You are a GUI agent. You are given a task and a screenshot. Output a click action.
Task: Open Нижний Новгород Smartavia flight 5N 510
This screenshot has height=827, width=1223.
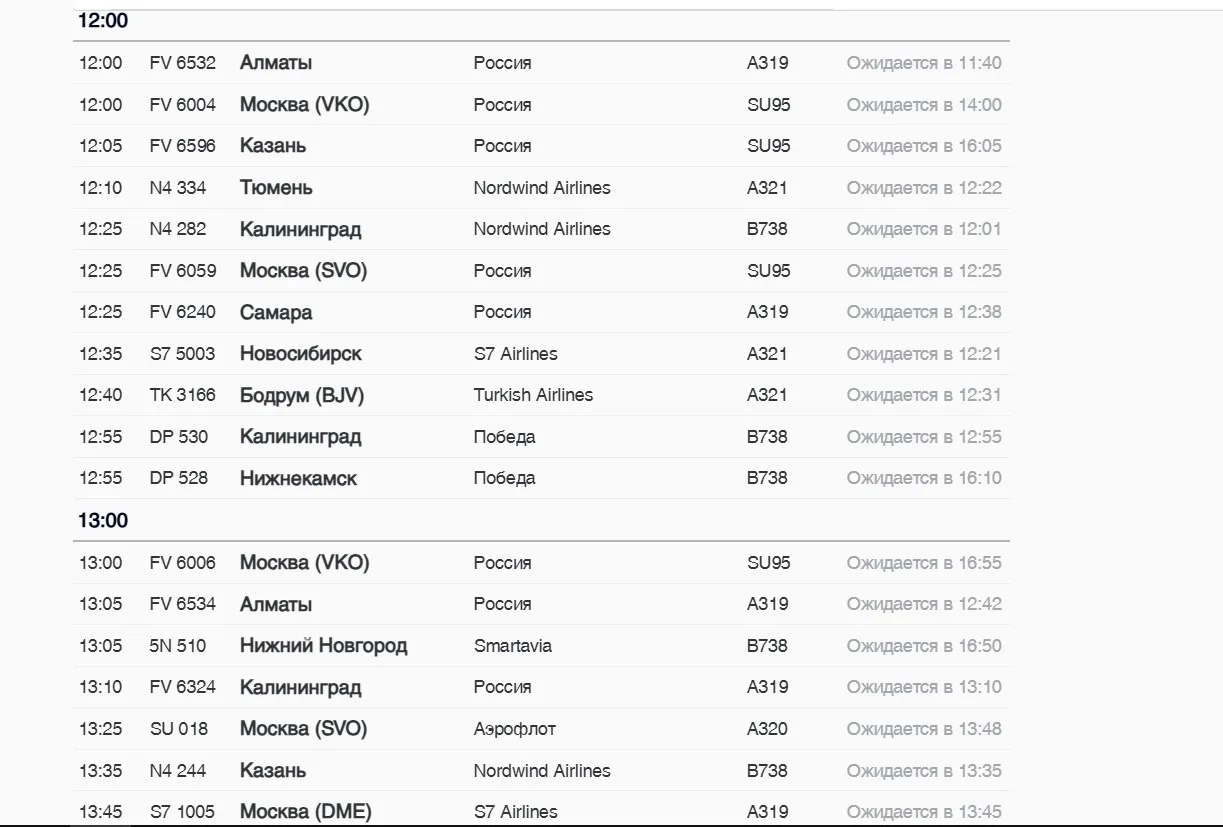[541, 646]
